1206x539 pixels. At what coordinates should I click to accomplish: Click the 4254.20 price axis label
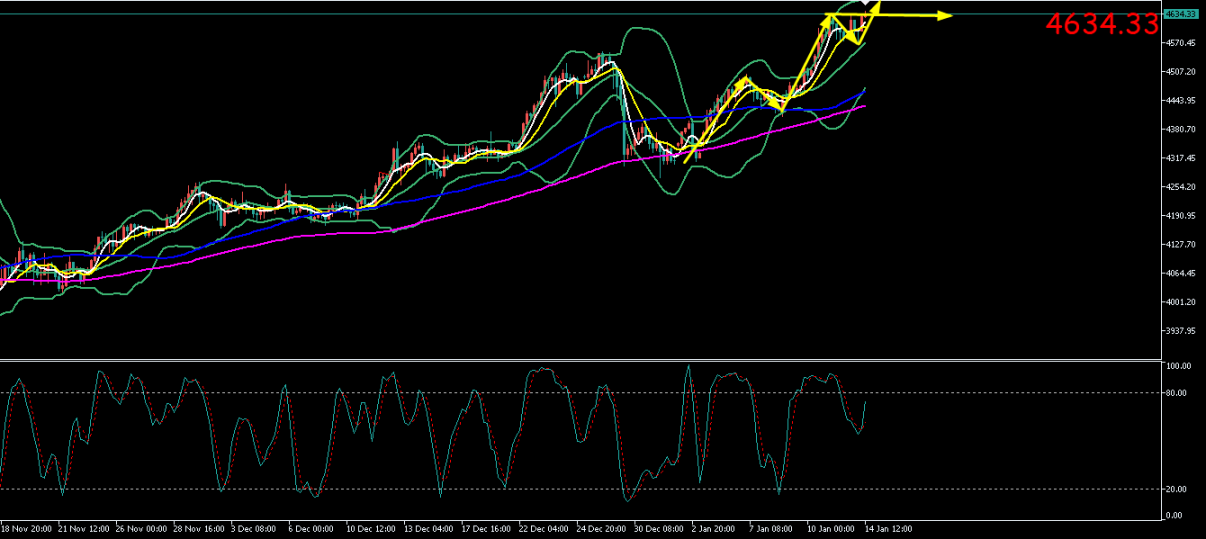pyautogui.click(x=1181, y=187)
